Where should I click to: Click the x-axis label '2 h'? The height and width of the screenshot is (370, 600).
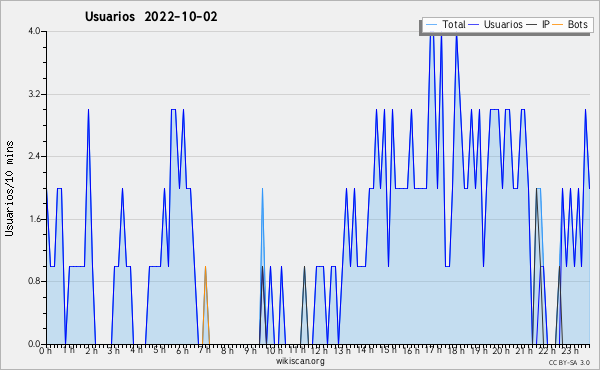click(x=91, y=350)
